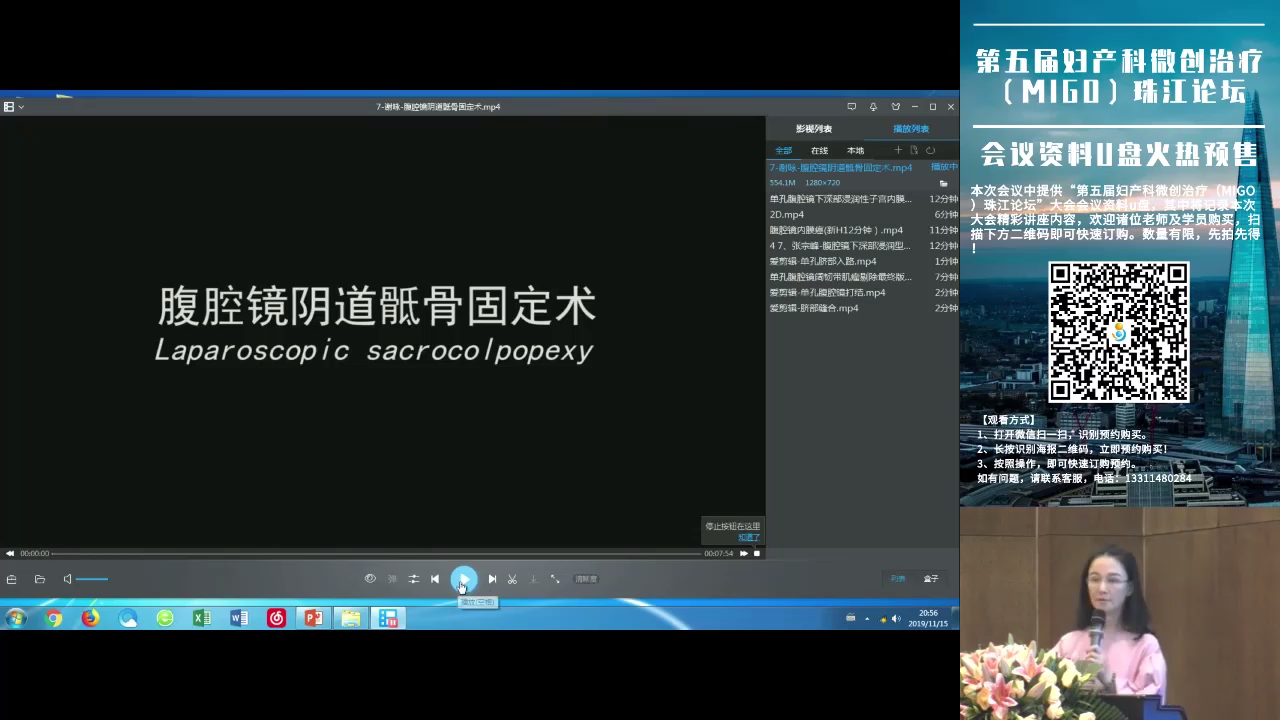The width and height of the screenshot is (1280, 720).
Task: Click the eye-shaped icon in control bar
Action: (x=370, y=578)
